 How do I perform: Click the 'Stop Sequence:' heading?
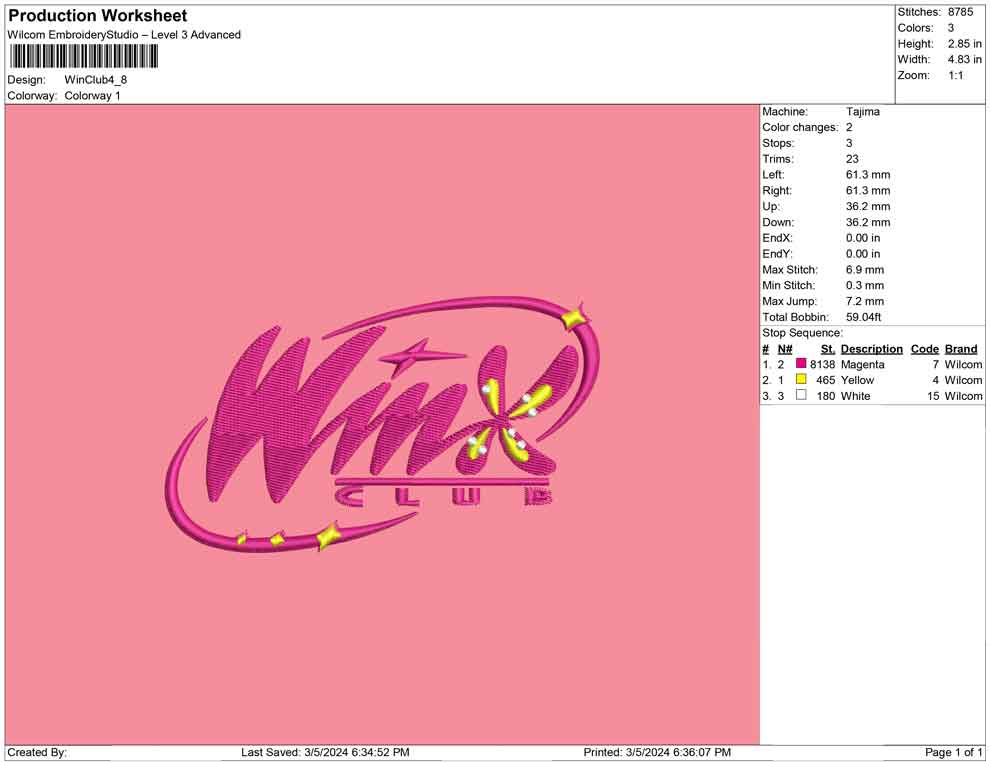802,333
